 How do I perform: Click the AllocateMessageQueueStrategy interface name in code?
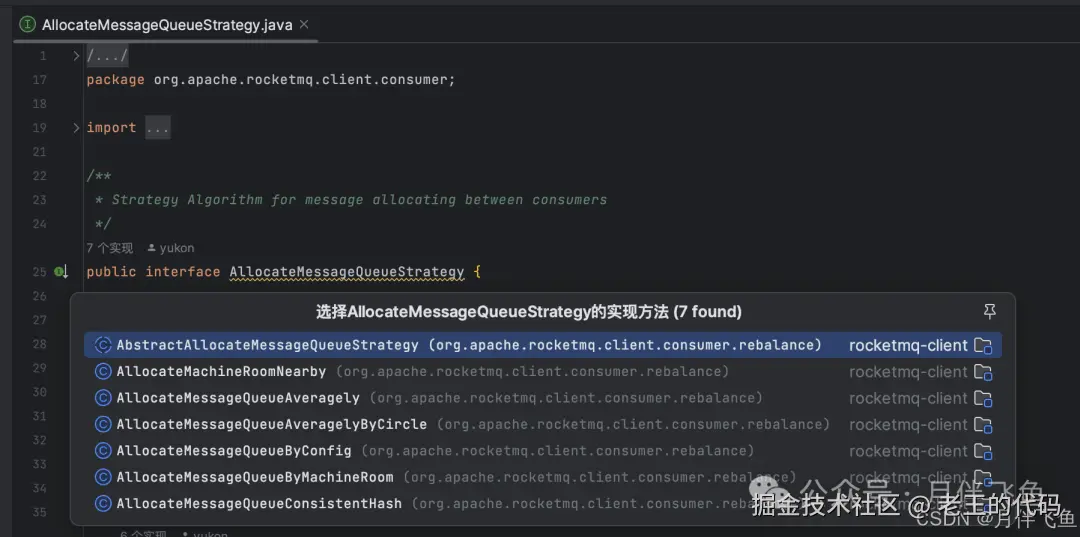click(x=346, y=272)
